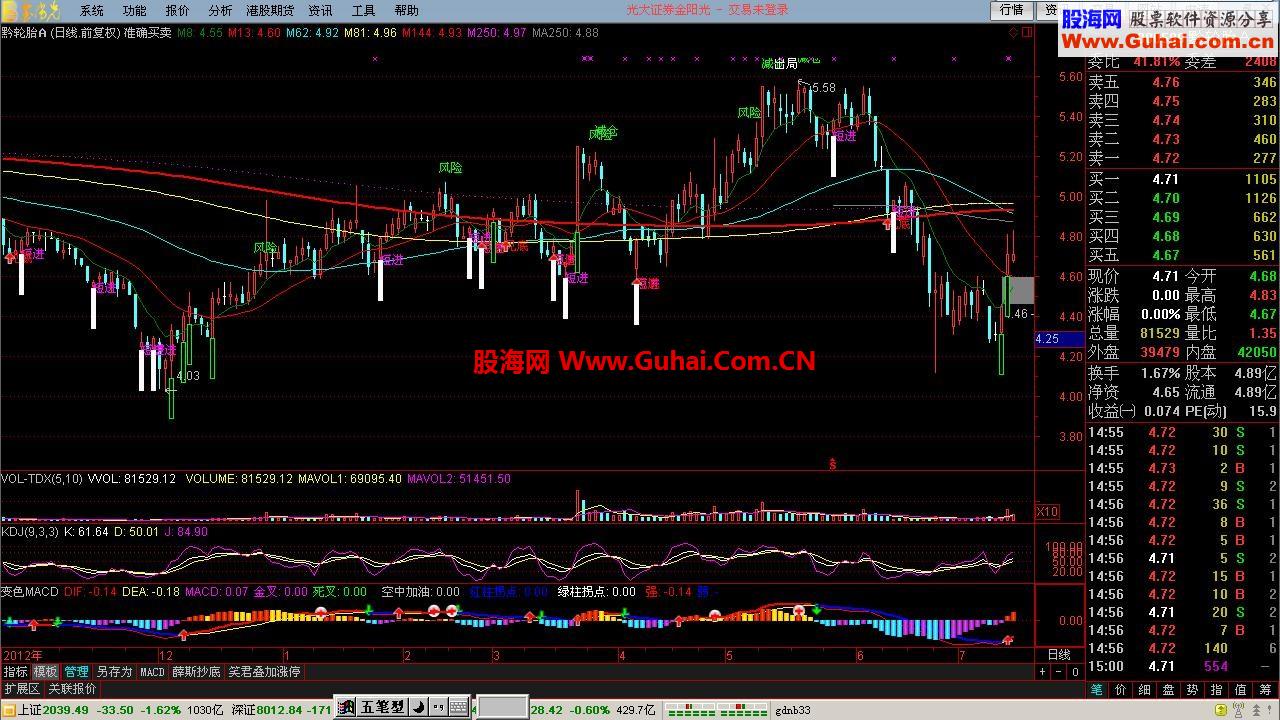The image size is (1280, 720).
Task: Click the 买五 price 4.67
Action: click(1166, 256)
